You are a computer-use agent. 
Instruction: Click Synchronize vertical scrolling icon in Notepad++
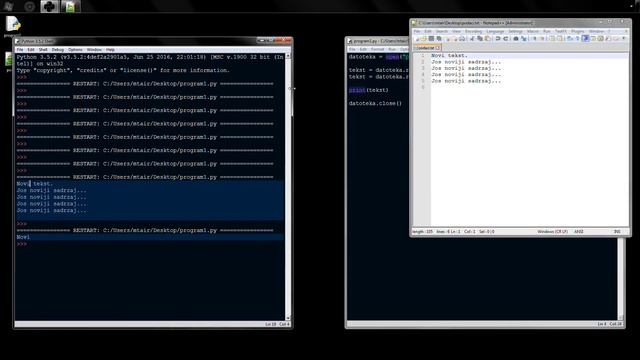(552, 38)
